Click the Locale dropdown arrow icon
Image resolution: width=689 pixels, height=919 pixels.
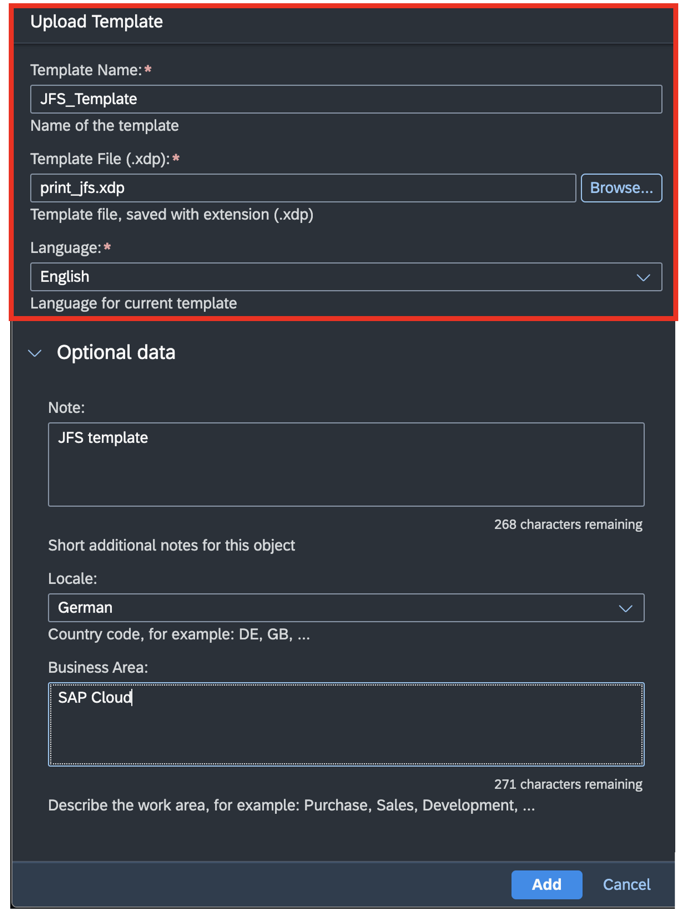(625, 608)
